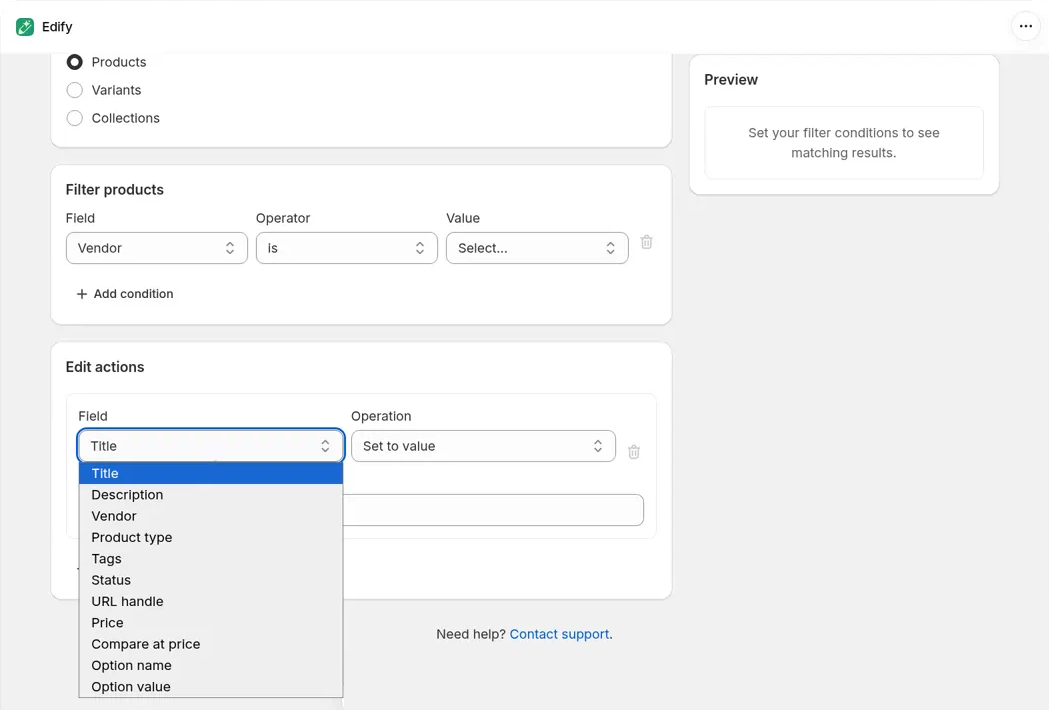
Task: Click the Edit actions heading
Action: click(105, 367)
